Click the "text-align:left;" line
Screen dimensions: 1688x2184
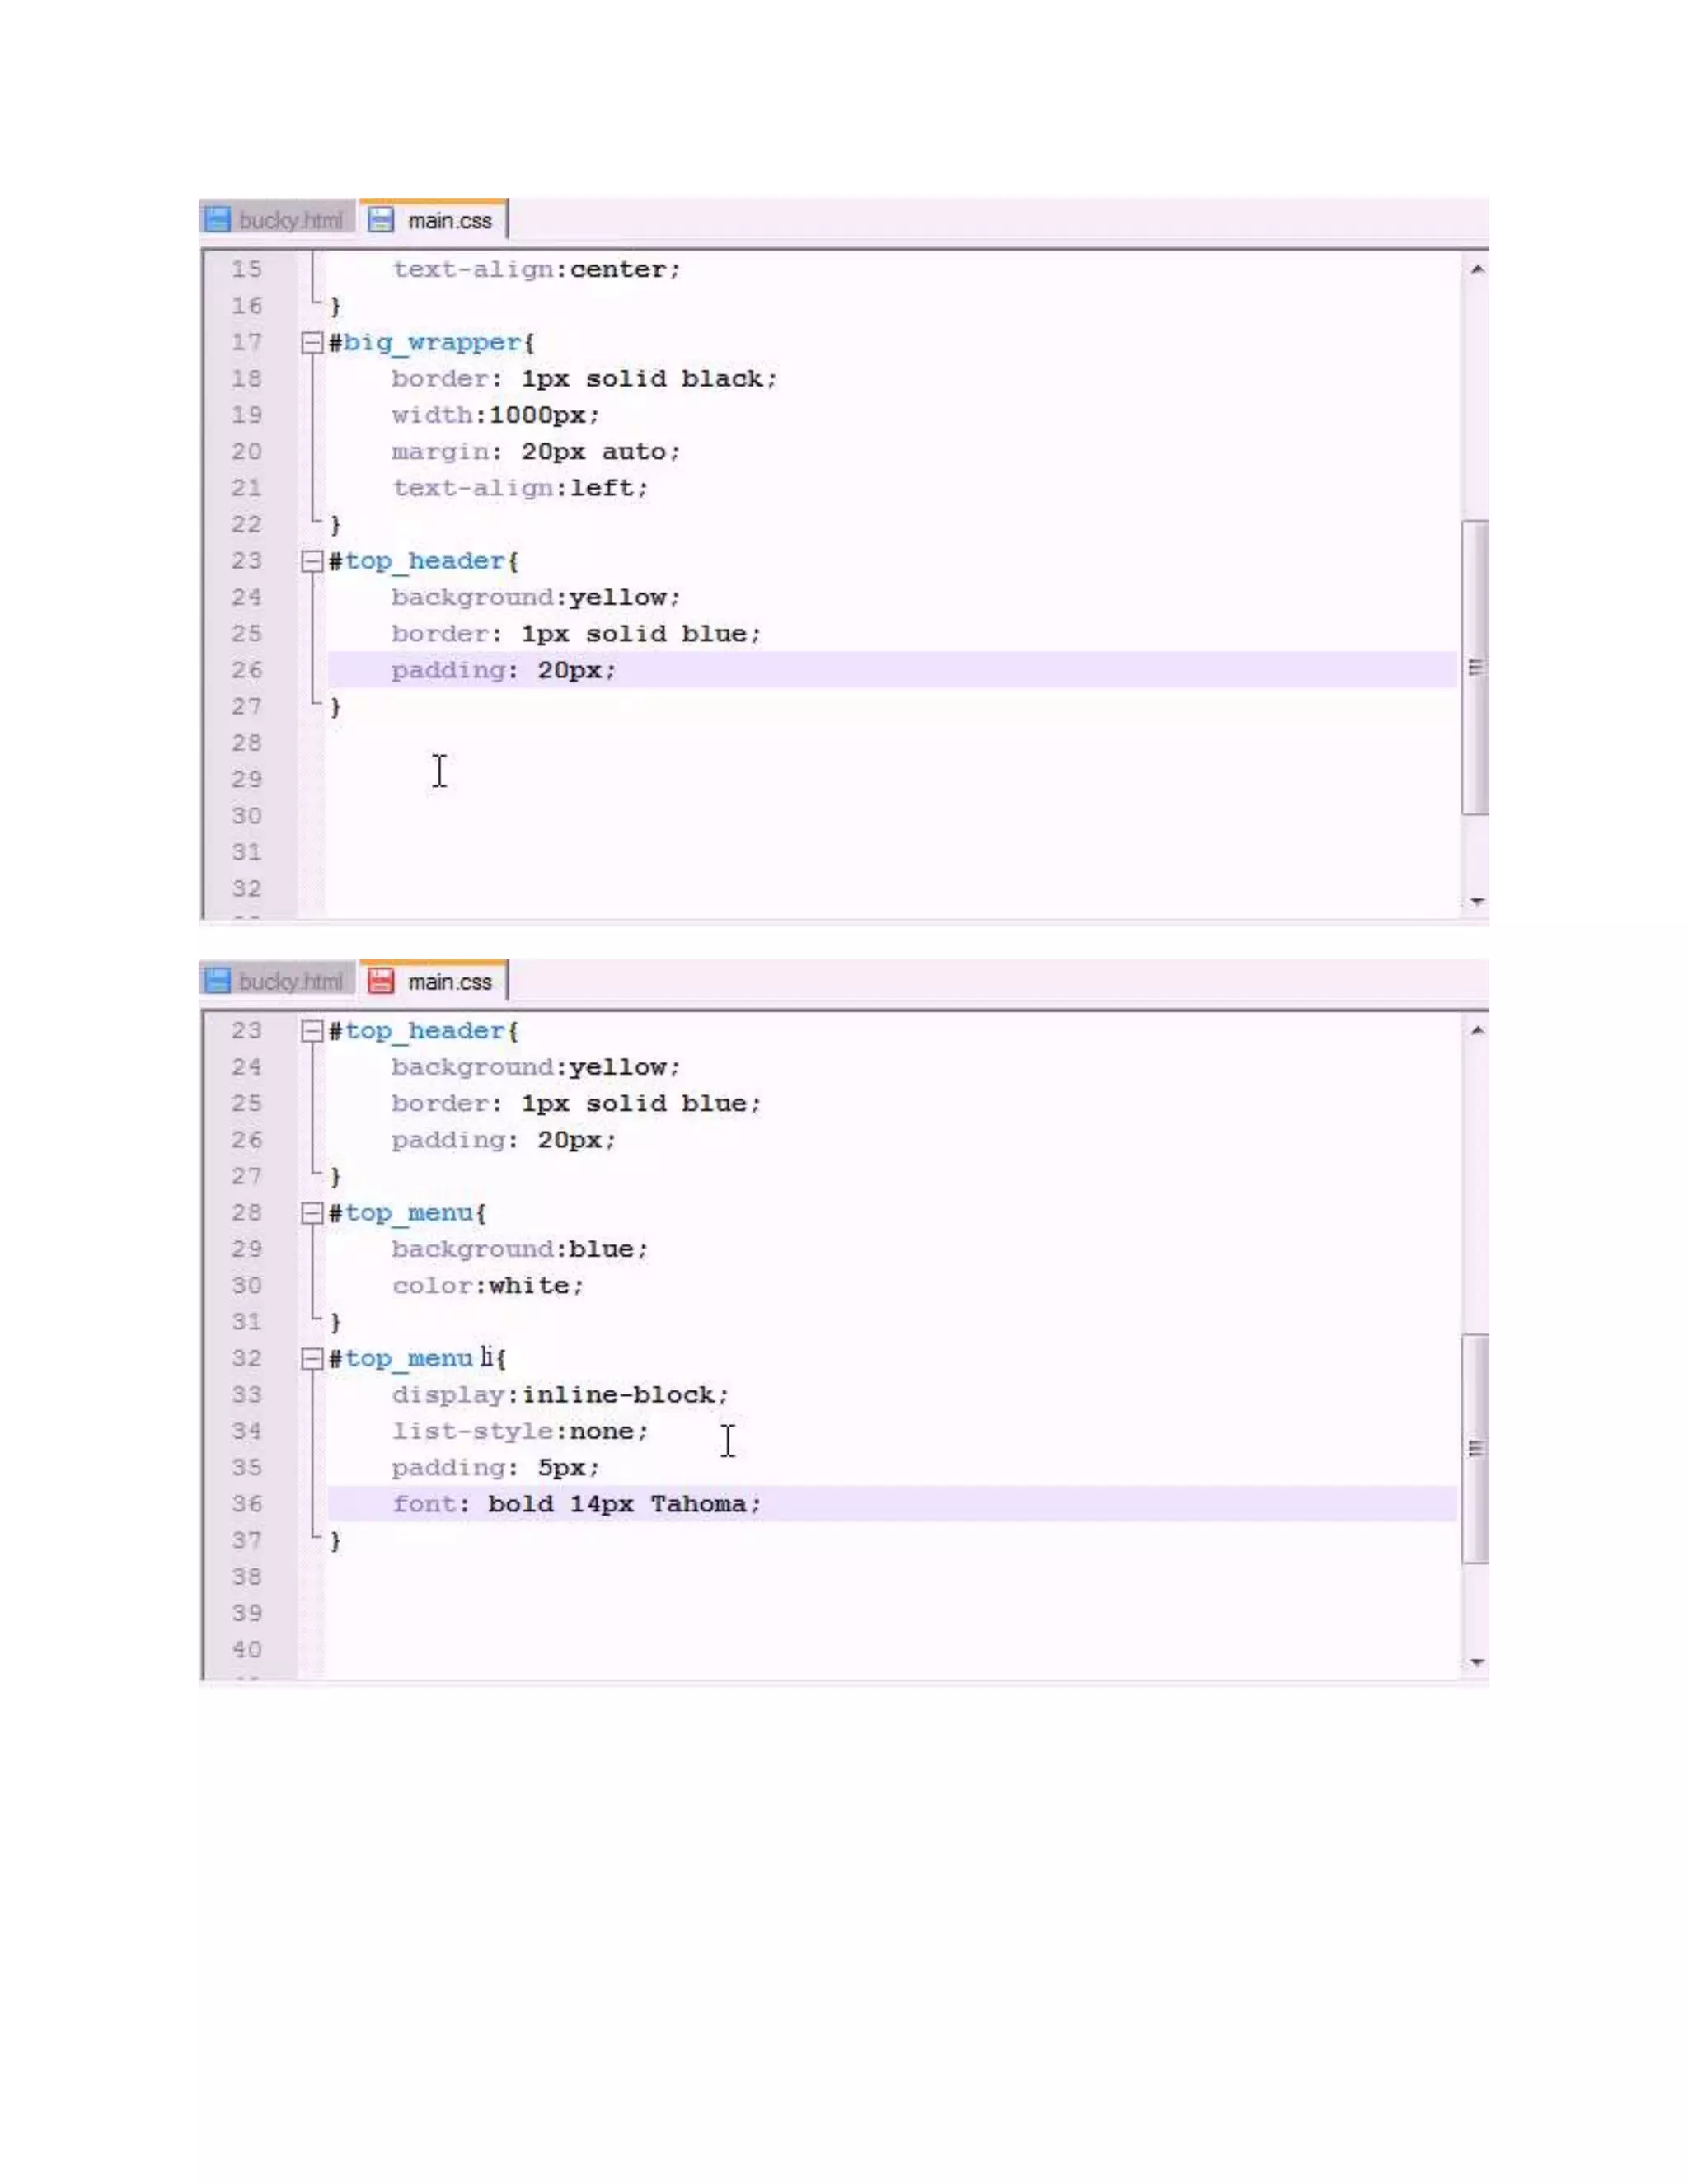[520, 488]
